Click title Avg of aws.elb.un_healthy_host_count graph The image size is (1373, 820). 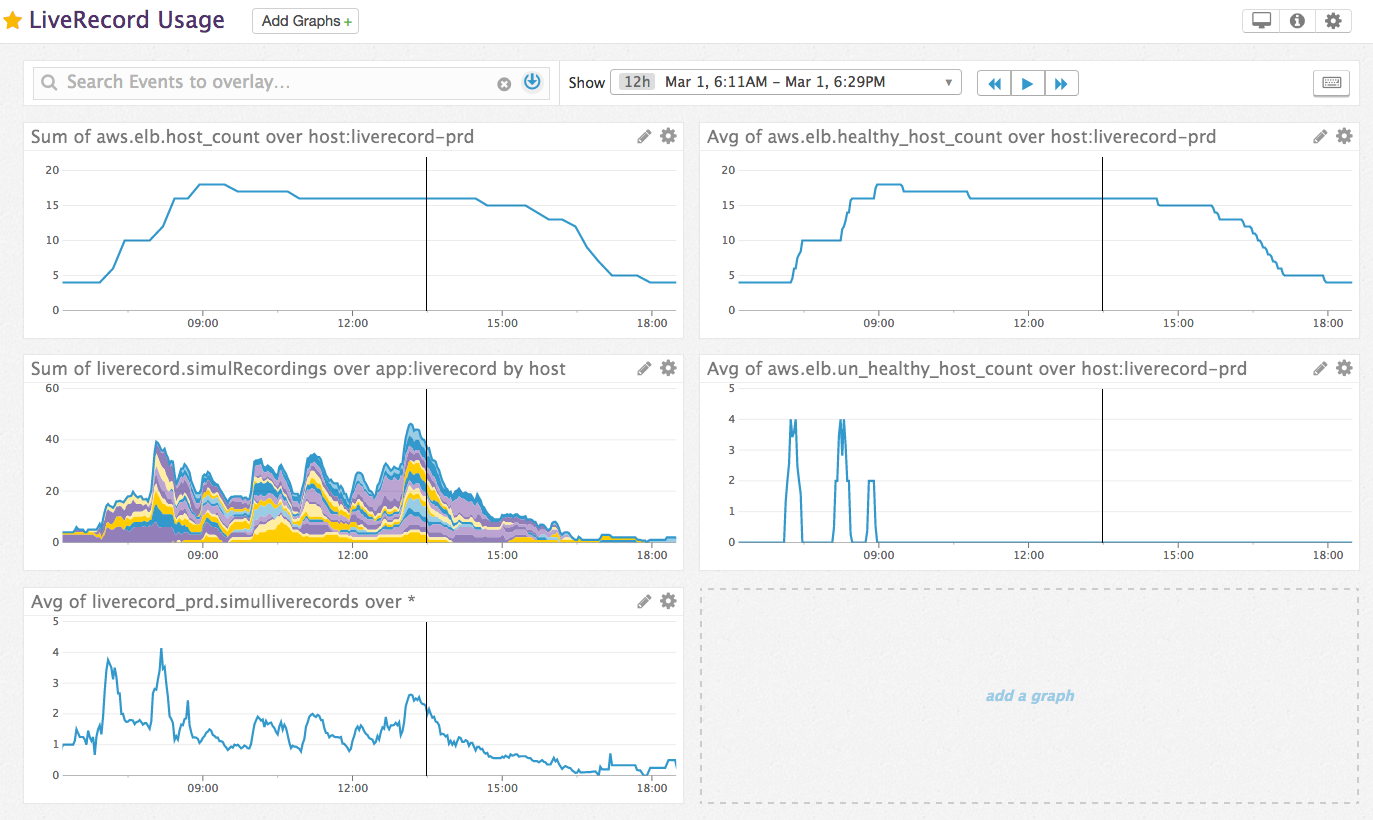977,369
